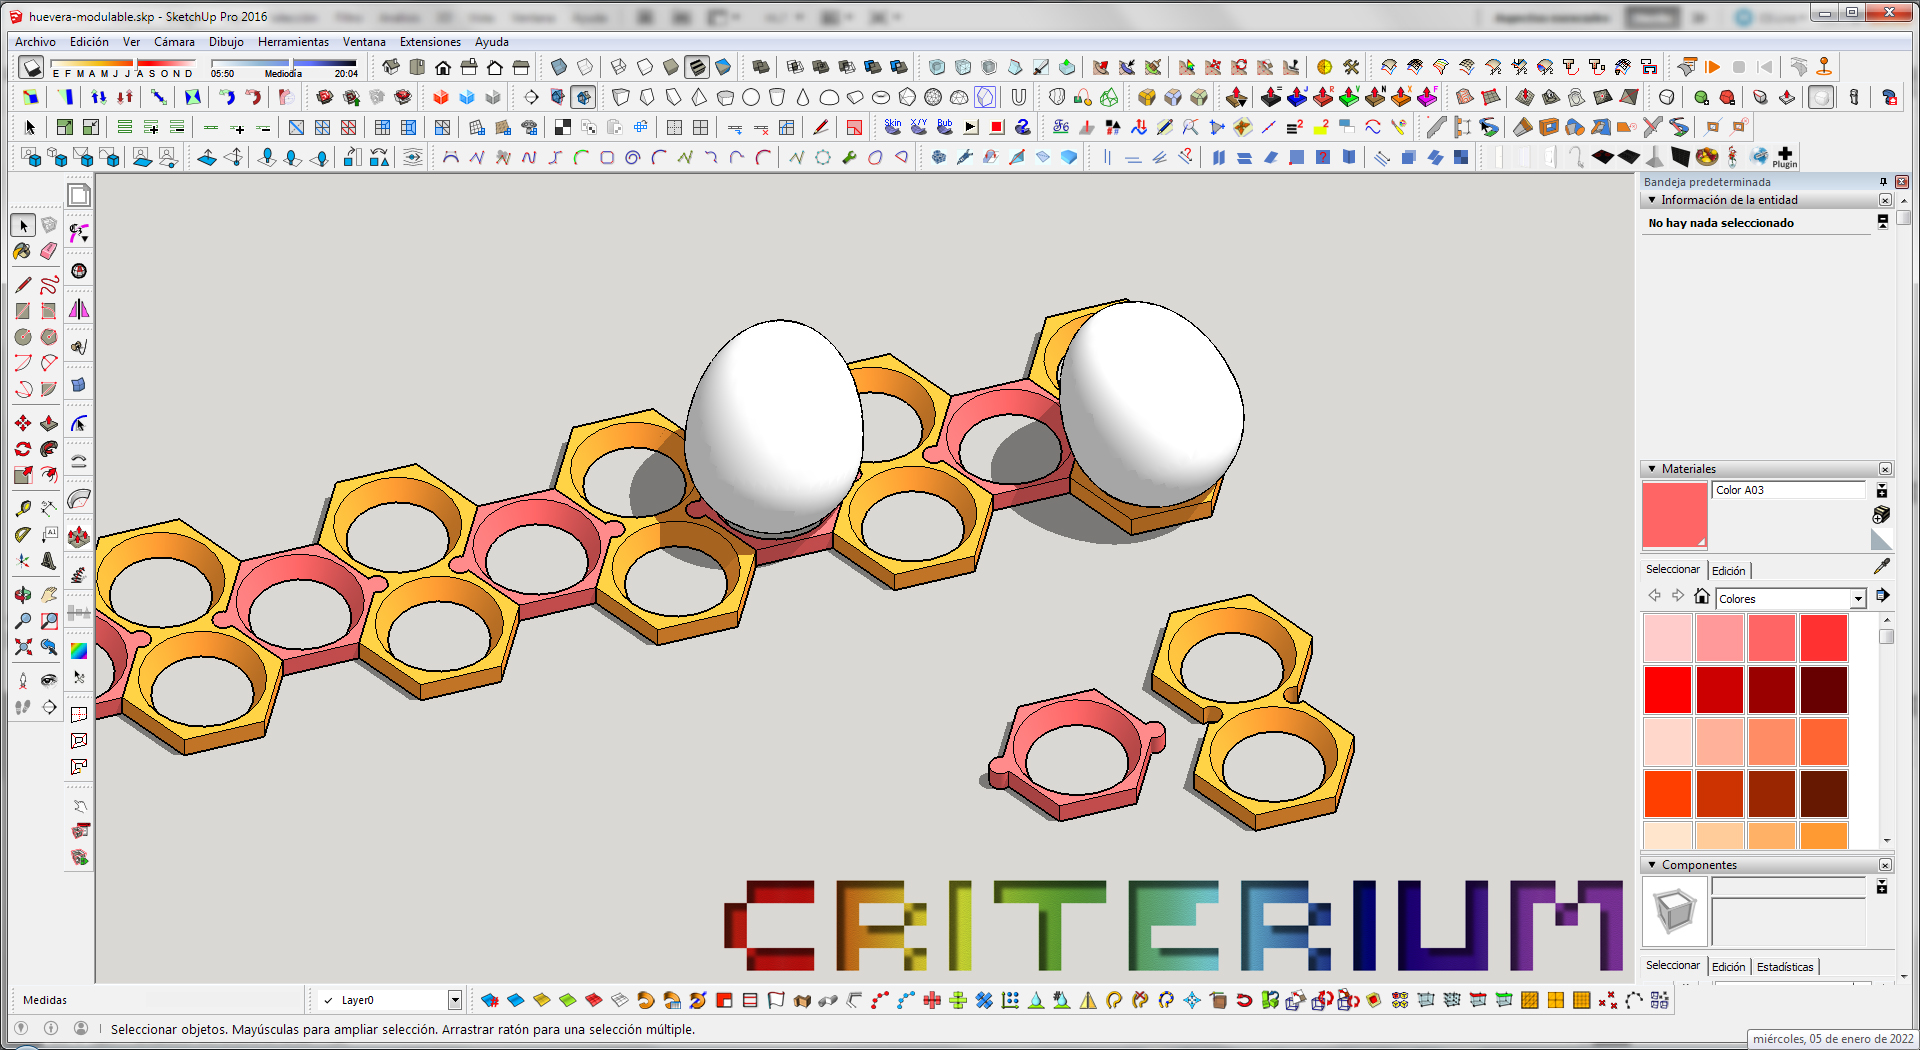Choose the Circle drawing tool

23,338
